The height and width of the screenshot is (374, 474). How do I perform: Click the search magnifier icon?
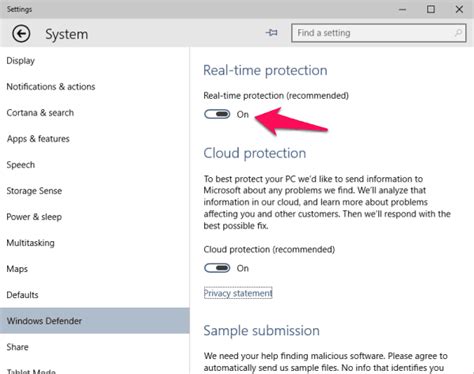coord(458,33)
